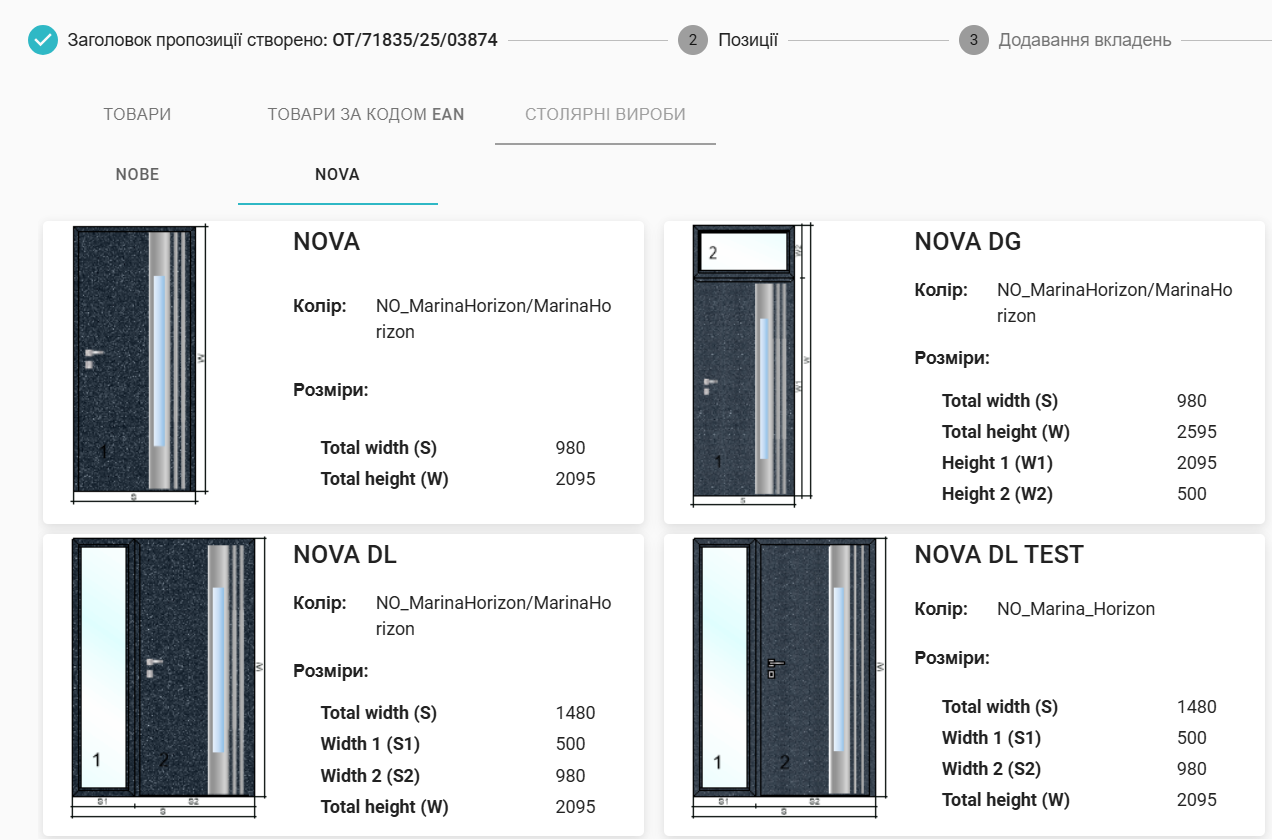Image resolution: width=1272 pixels, height=840 pixels.
Task: Open the NOVA DG product title
Action: click(x=967, y=242)
